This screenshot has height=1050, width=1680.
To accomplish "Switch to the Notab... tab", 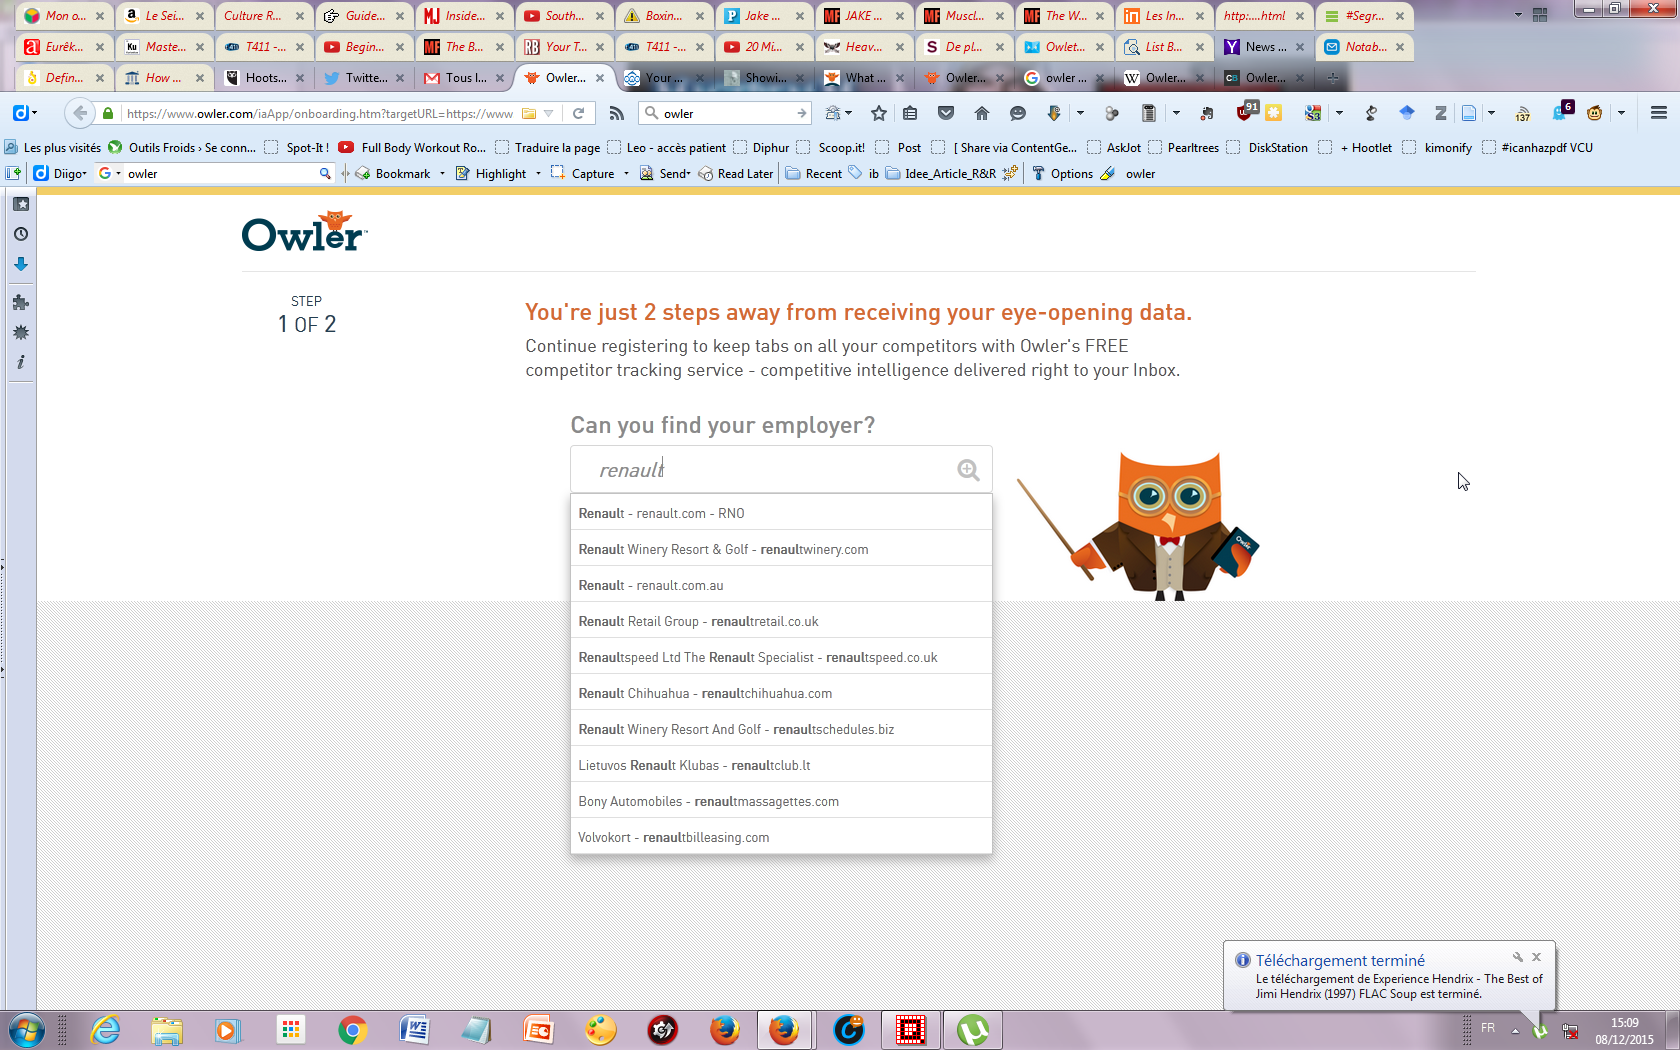I will [1364, 46].
